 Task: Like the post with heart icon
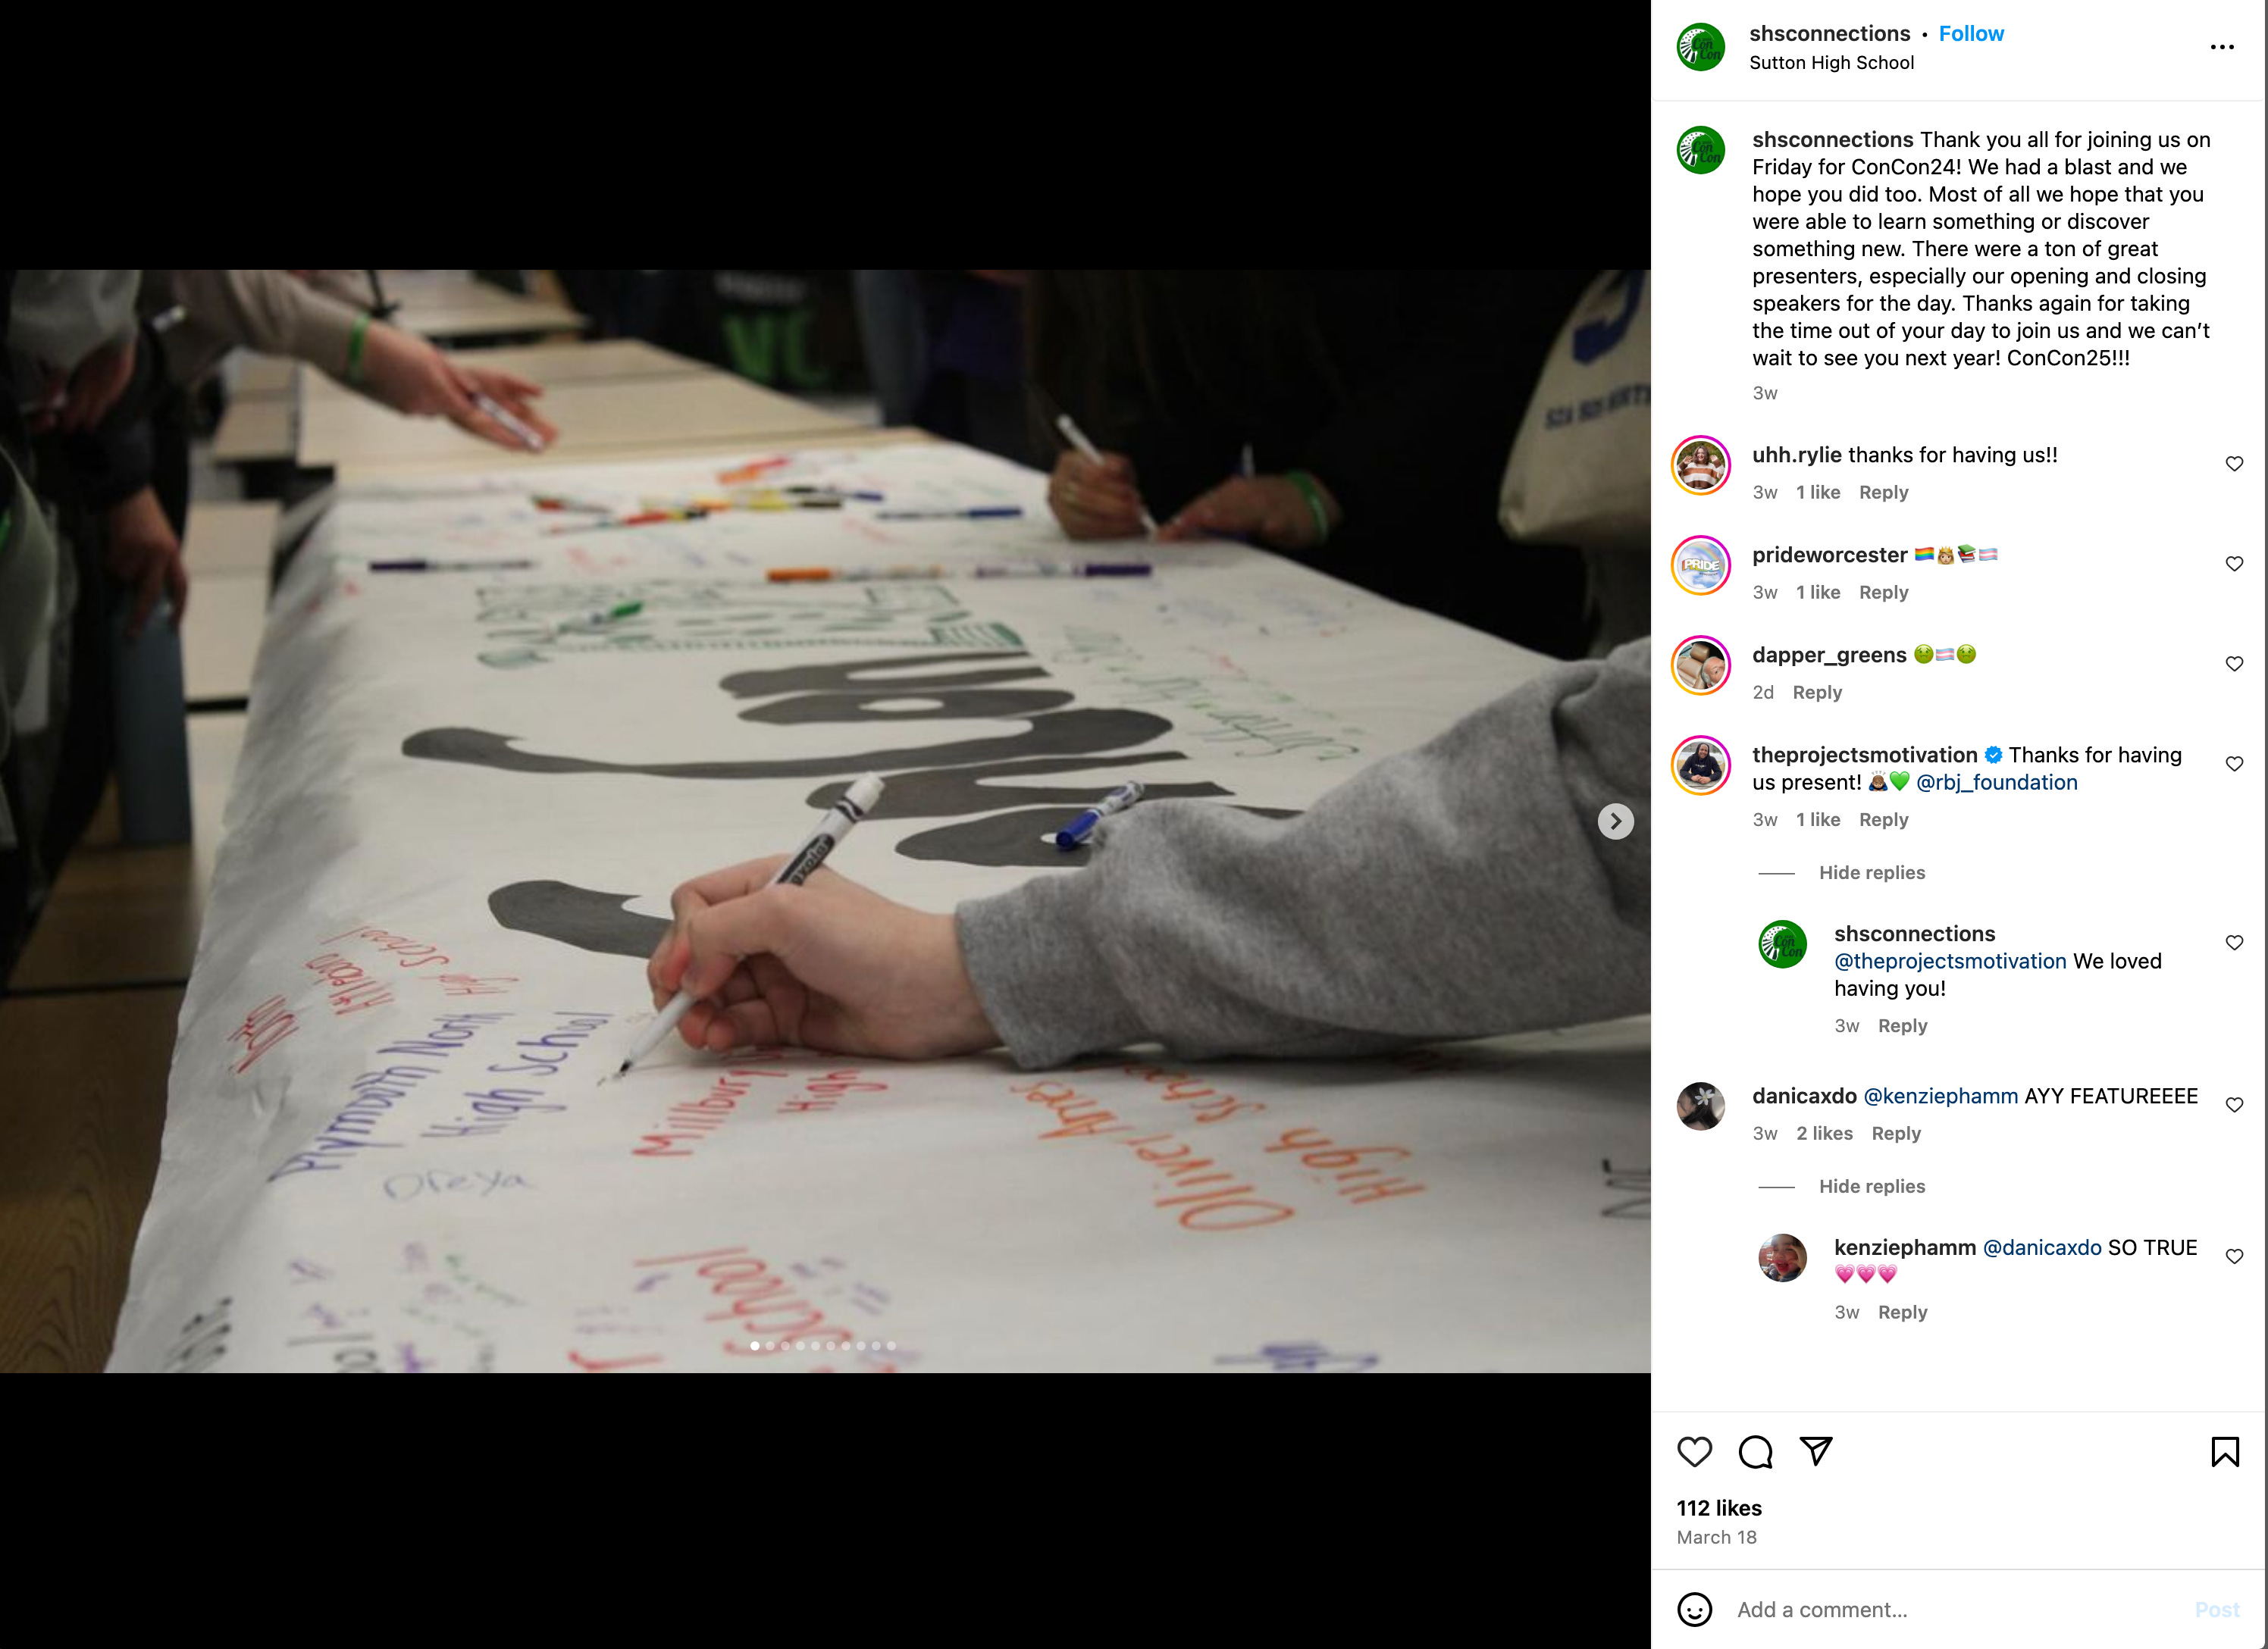pyautogui.click(x=1694, y=1451)
